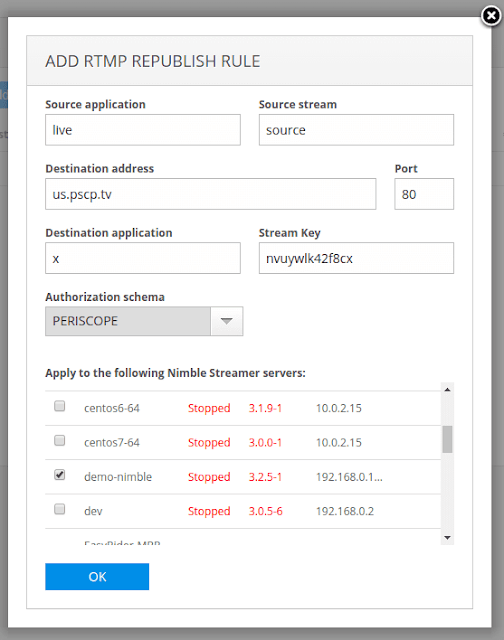Image resolution: width=504 pixels, height=640 pixels.
Task: Click Stopped status in dev row
Action: pos(209,511)
